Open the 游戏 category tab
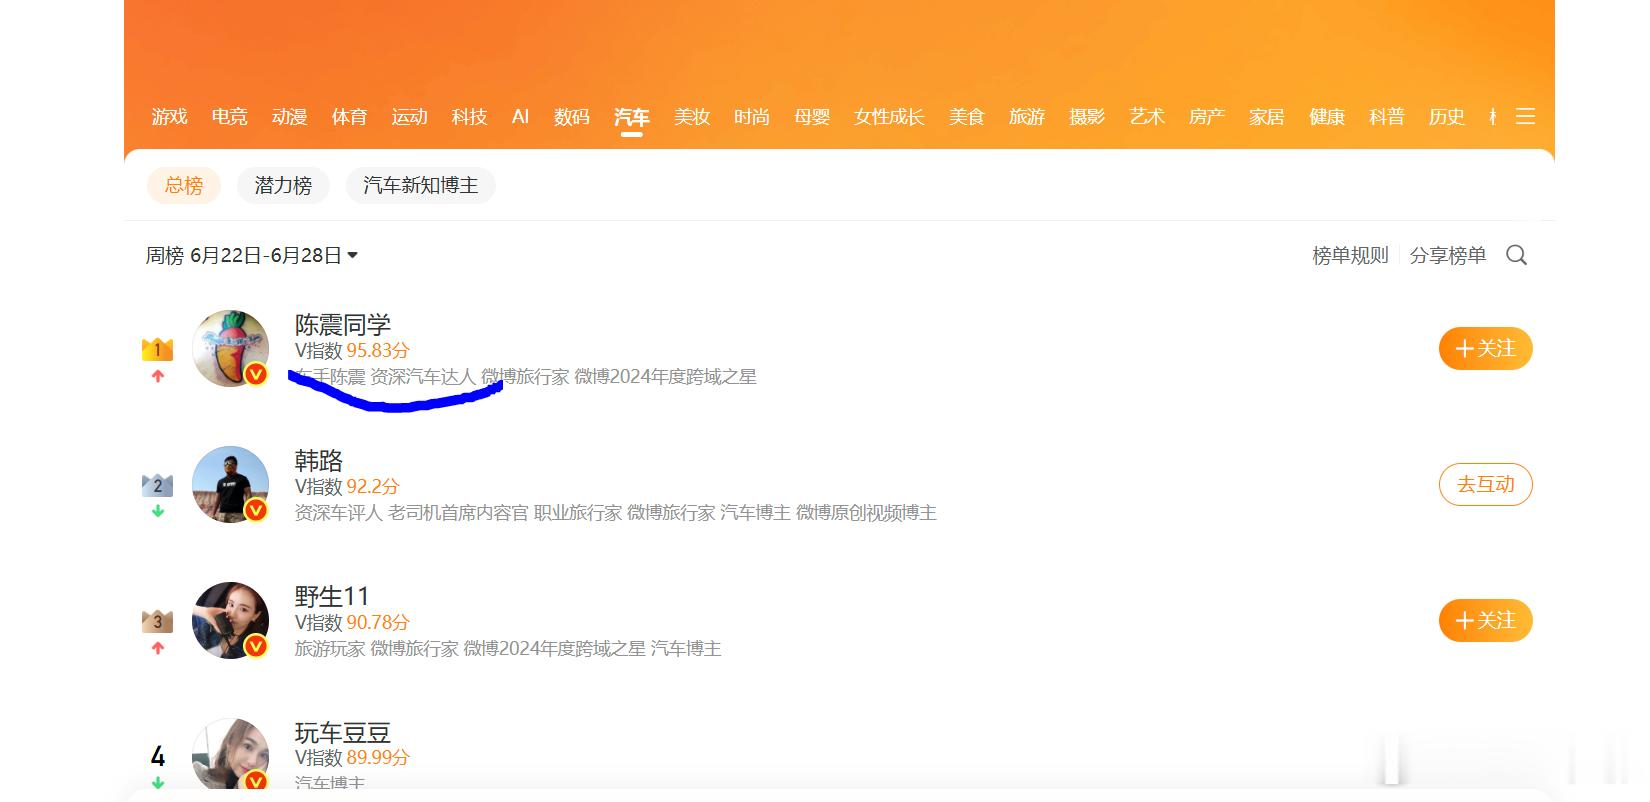Image resolution: width=1650 pixels, height=802 pixels. pos(170,117)
